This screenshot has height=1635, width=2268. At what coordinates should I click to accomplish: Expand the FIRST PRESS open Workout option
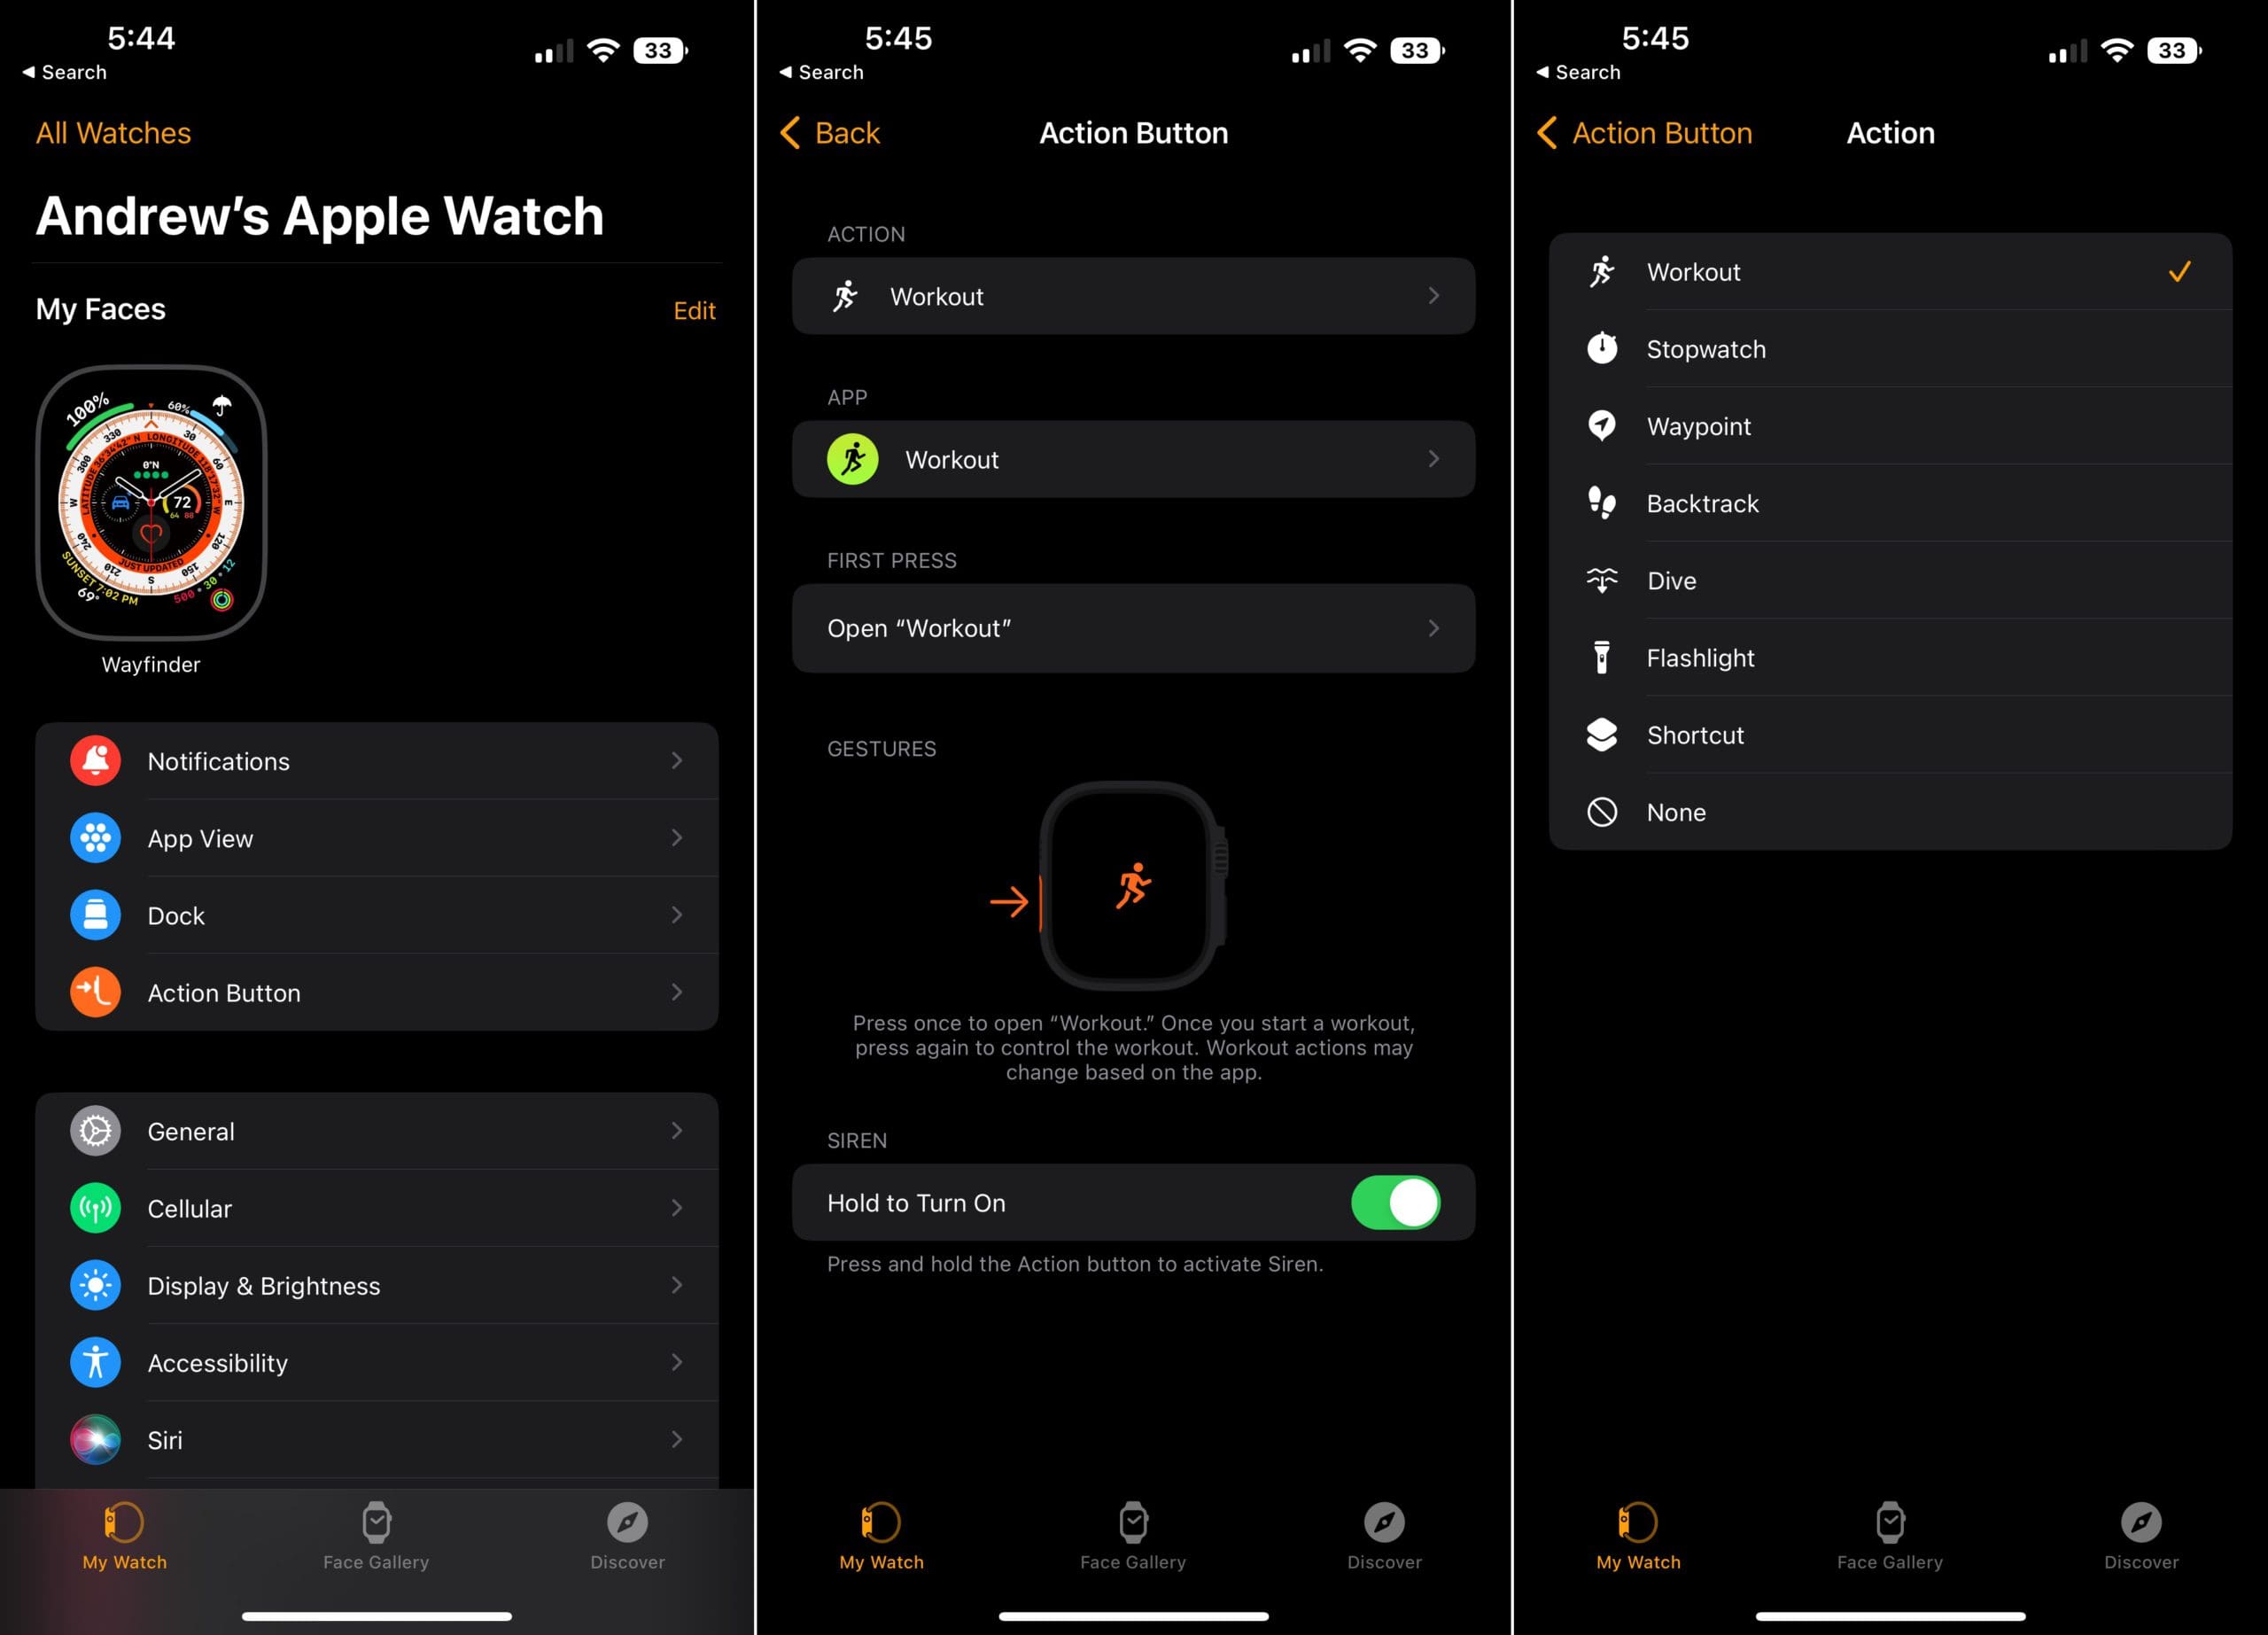pyautogui.click(x=1134, y=627)
